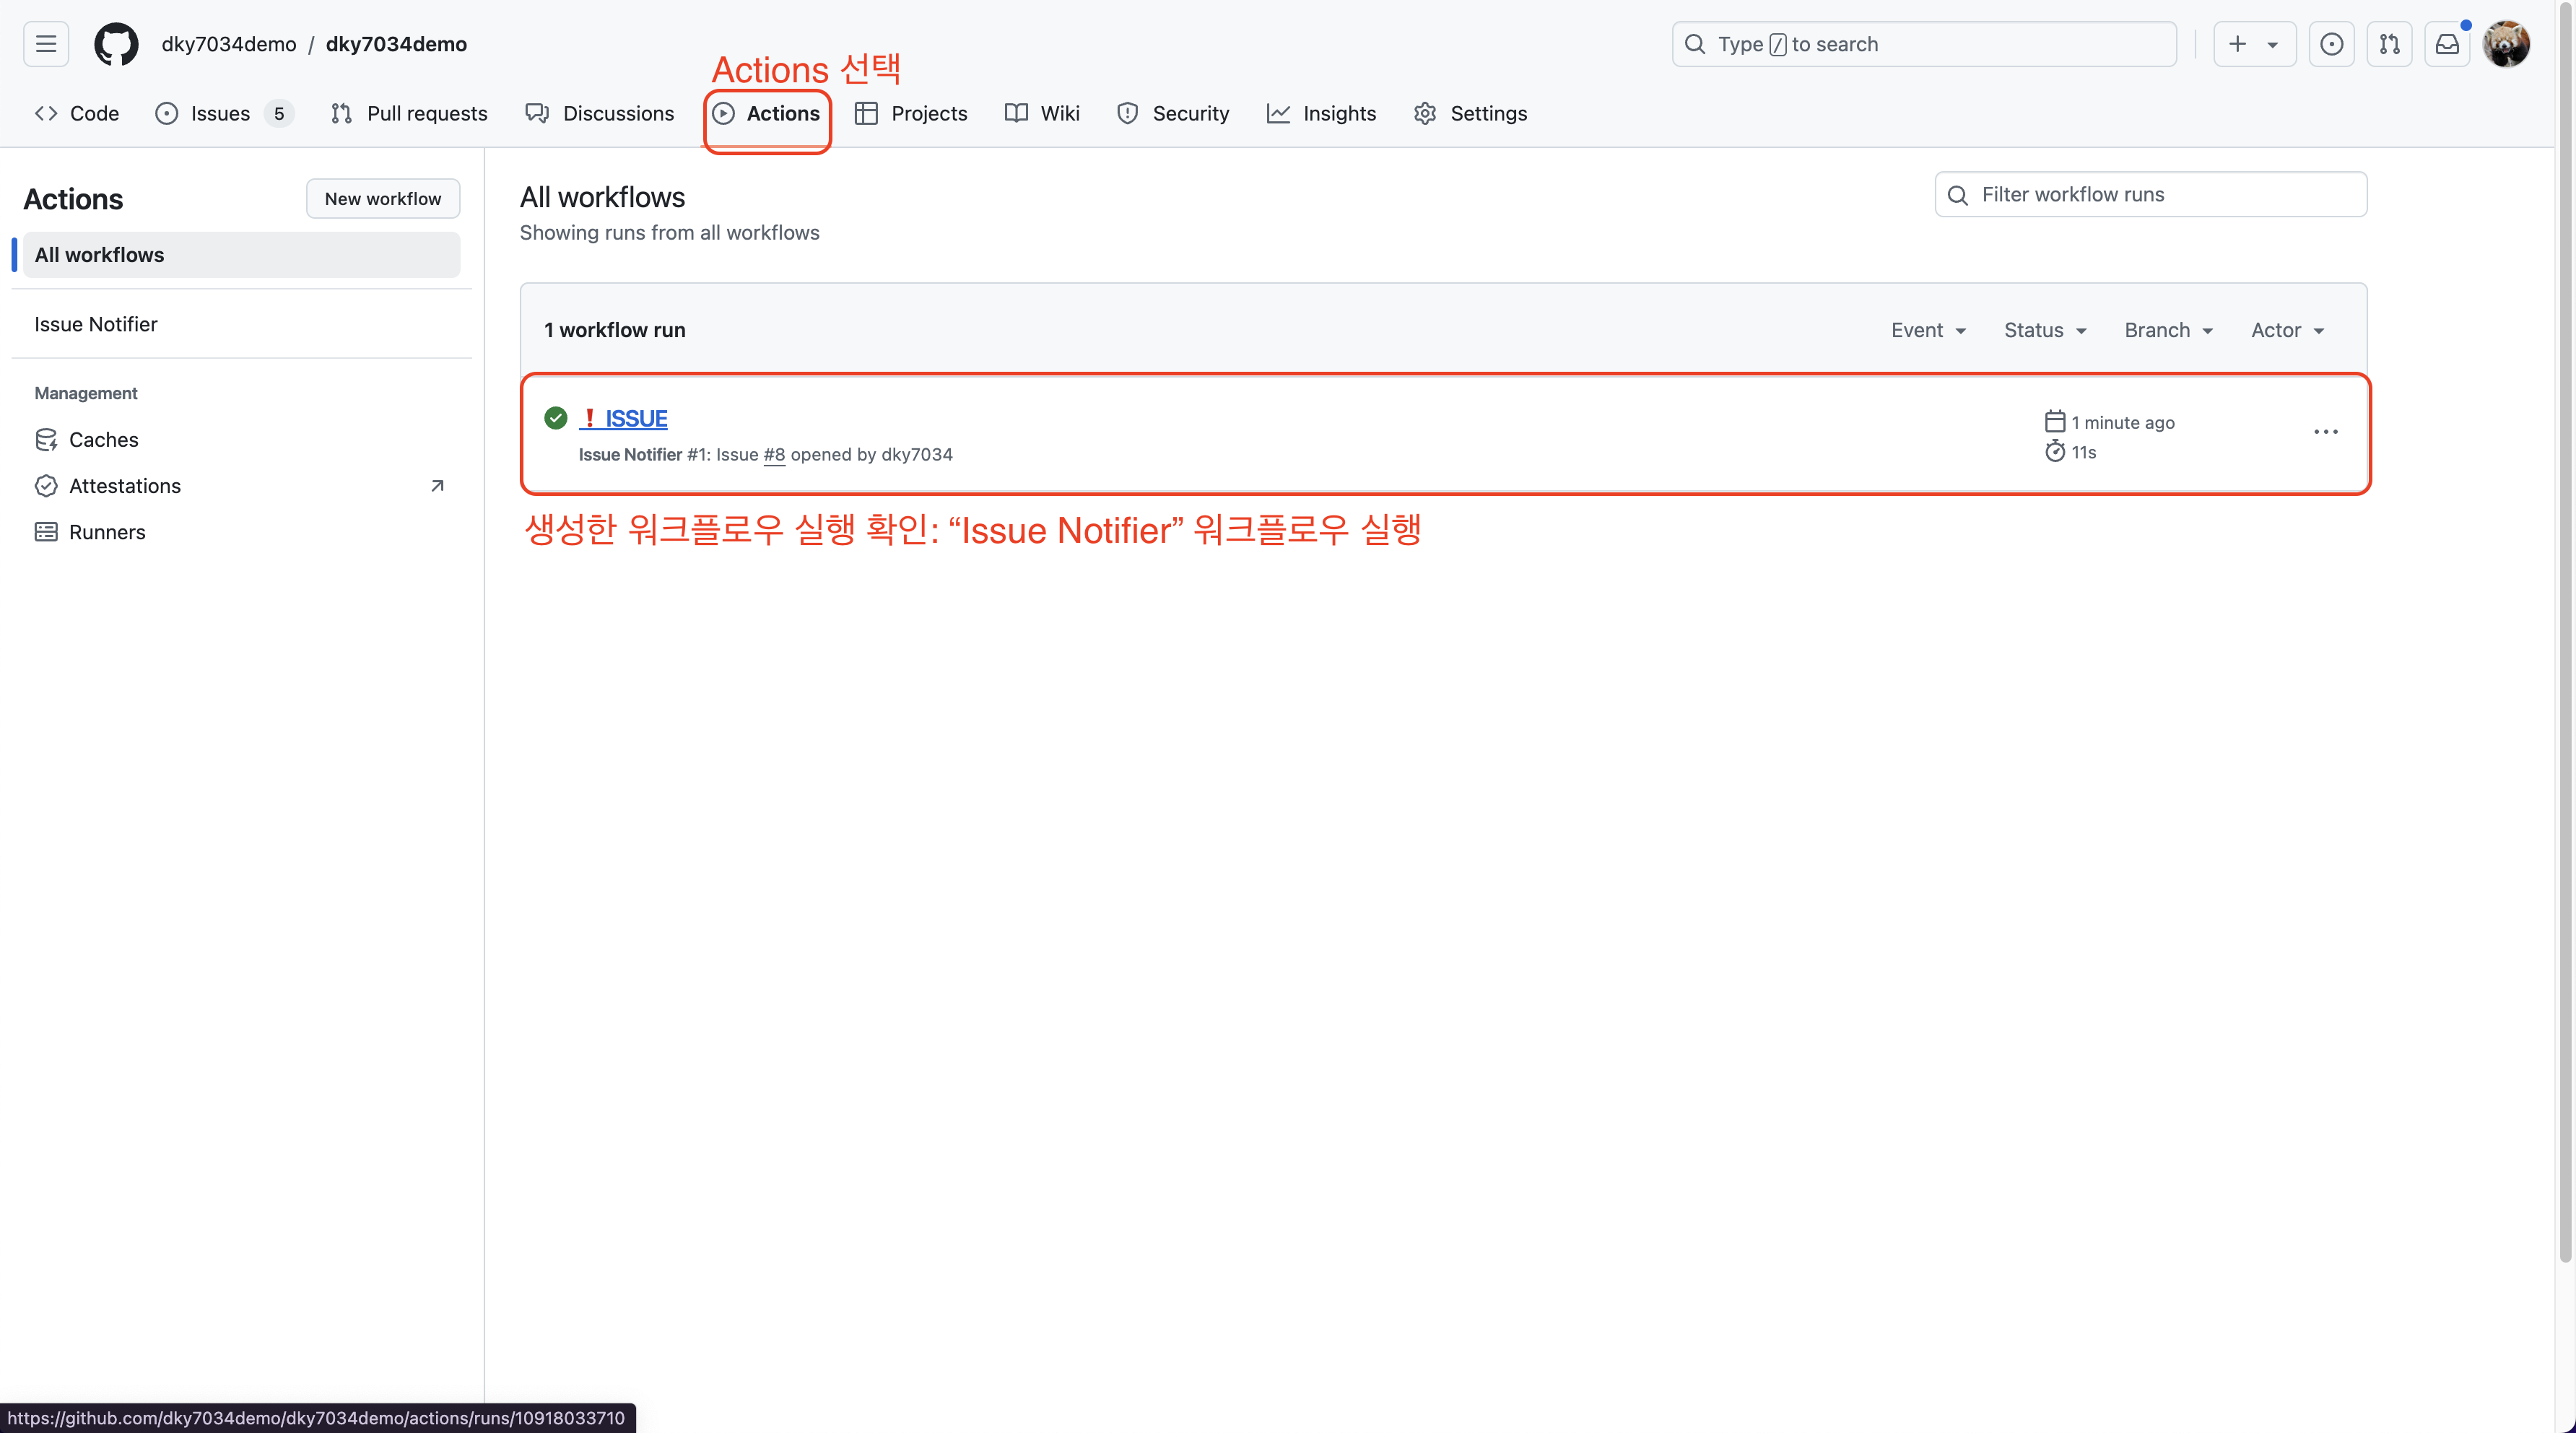Open pull requests icon in header
The width and height of the screenshot is (2576, 1433).
coord(2389,44)
